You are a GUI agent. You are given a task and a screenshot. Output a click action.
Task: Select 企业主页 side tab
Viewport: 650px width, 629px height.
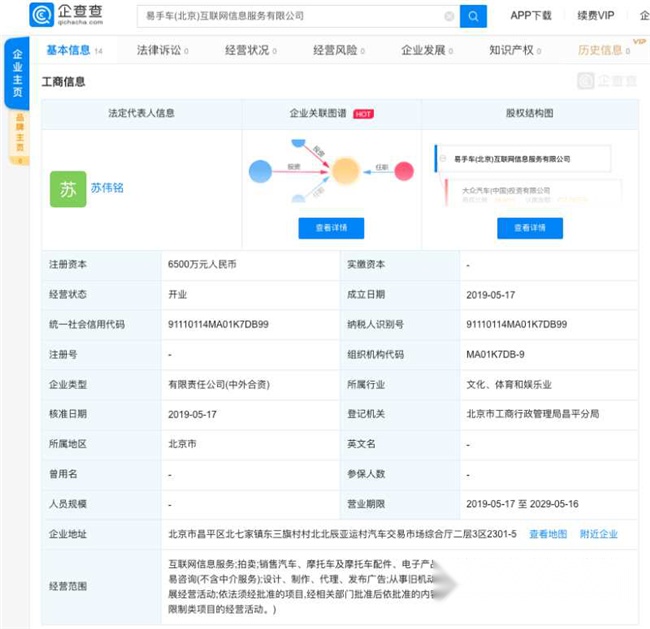point(17,73)
